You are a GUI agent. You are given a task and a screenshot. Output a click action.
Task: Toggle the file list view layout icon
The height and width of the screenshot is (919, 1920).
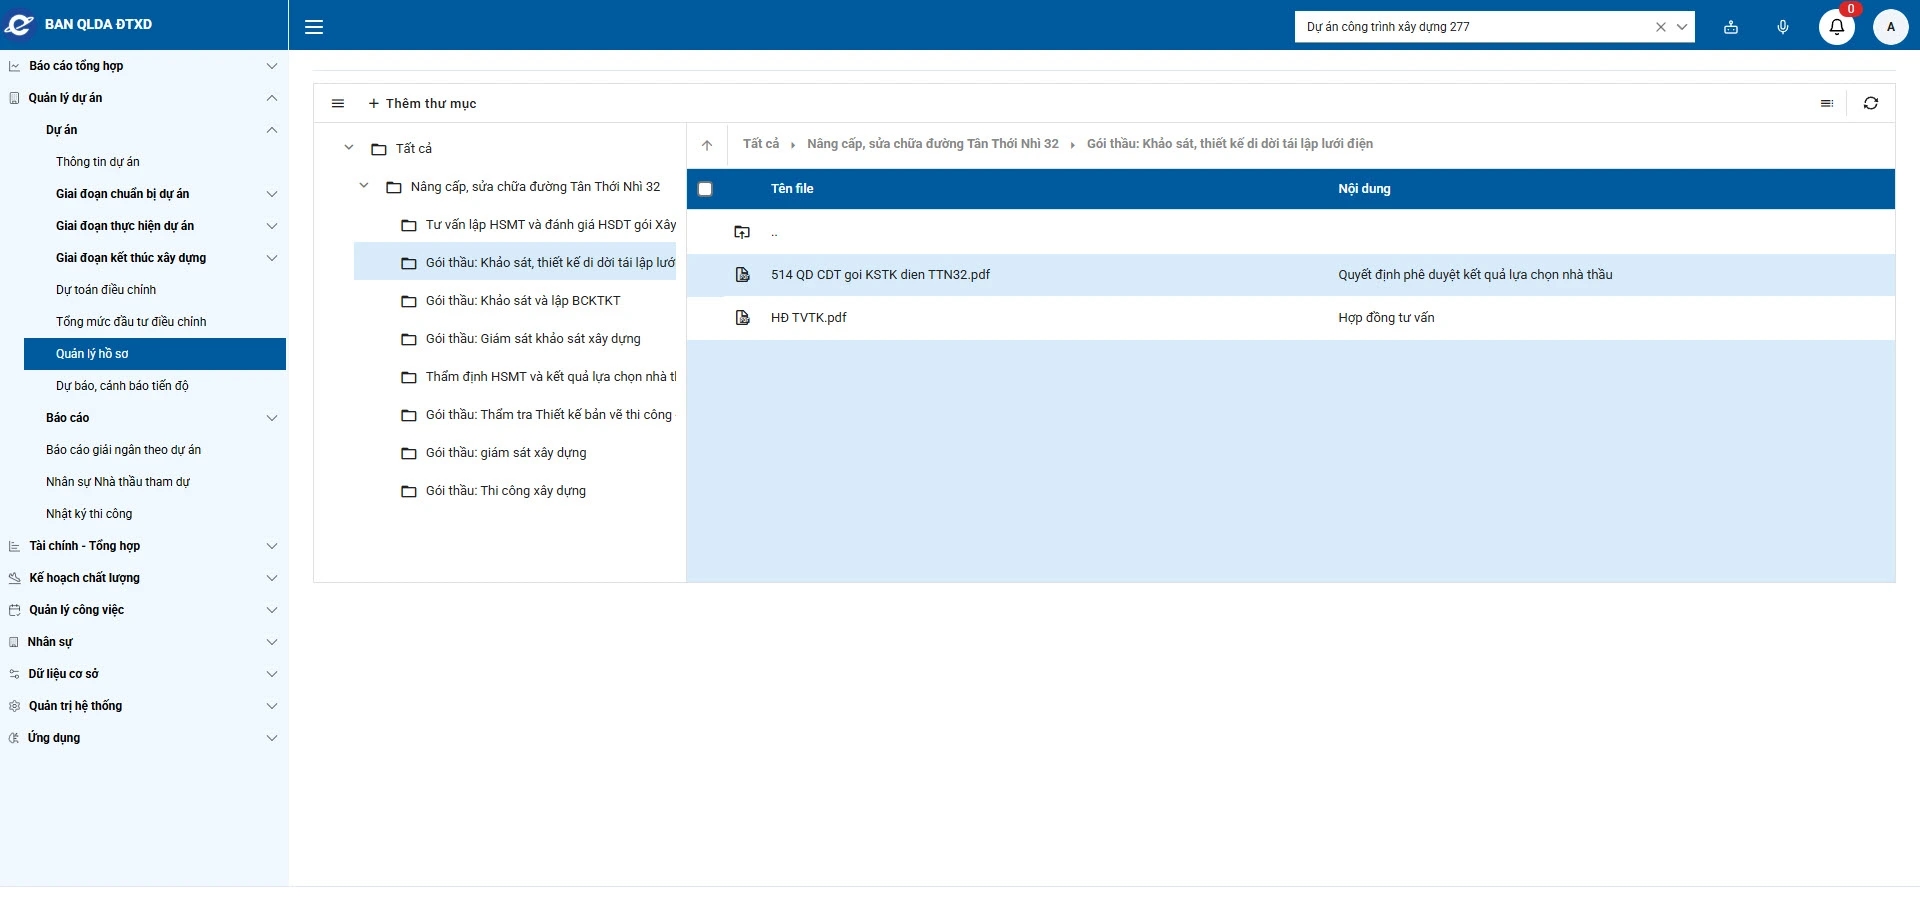[1827, 103]
